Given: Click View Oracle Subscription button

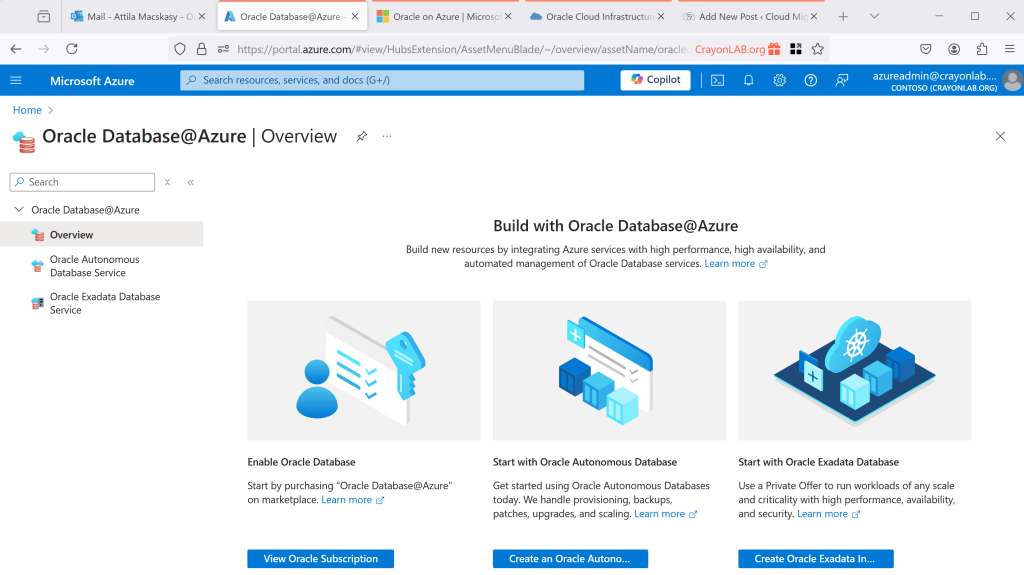Looking at the screenshot, I should tap(320, 559).
